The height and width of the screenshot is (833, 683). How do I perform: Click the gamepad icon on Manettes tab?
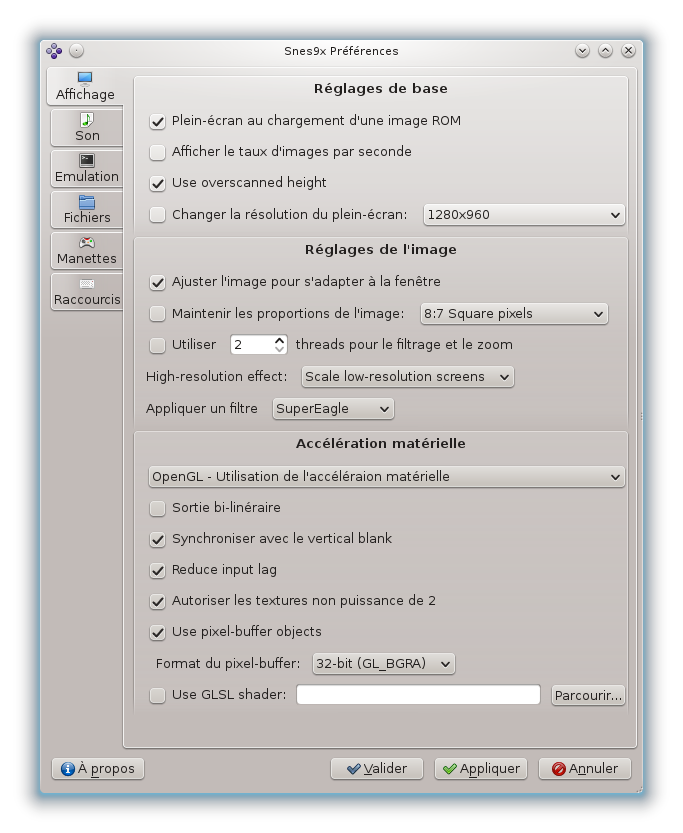[87, 243]
